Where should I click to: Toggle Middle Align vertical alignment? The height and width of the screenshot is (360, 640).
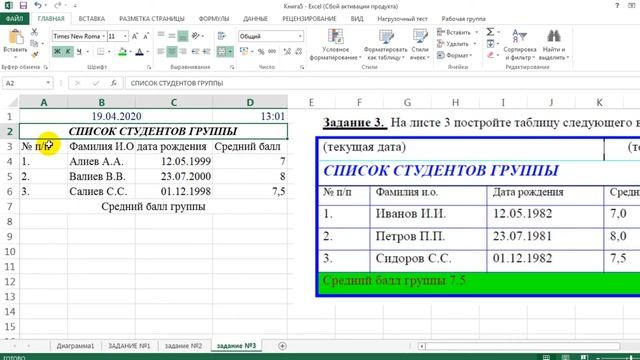pyautogui.click(x=172, y=36)
